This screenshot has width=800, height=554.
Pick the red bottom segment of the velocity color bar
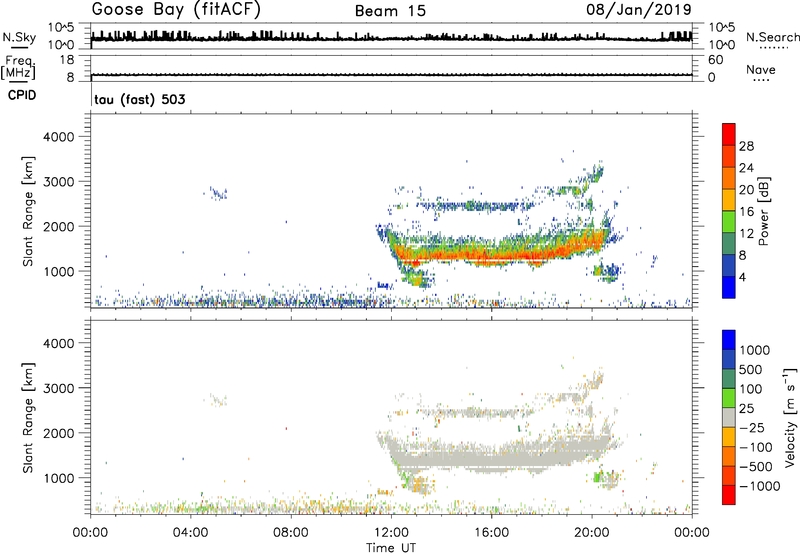(729, 495)
